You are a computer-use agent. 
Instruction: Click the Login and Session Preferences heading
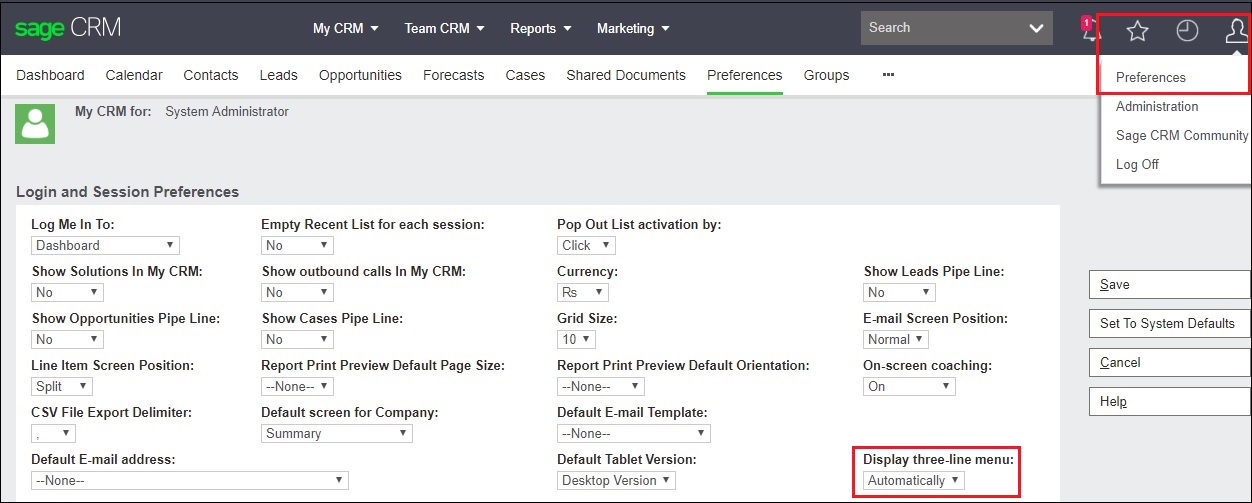click(x=128, y=191)
